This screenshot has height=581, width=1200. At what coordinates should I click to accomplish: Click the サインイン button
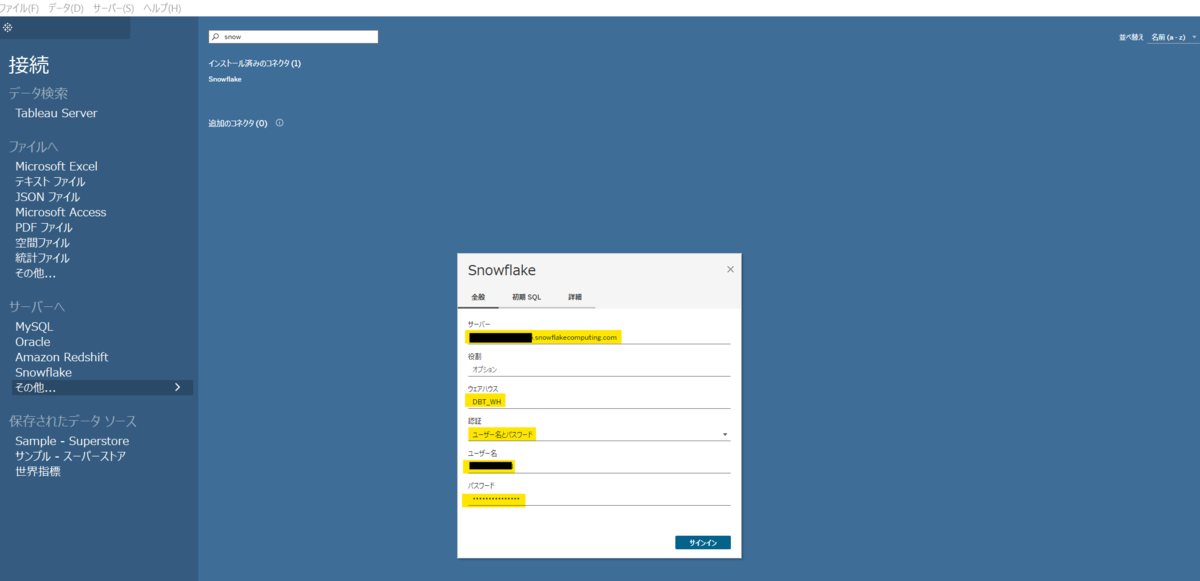click(x=703, y=542)
